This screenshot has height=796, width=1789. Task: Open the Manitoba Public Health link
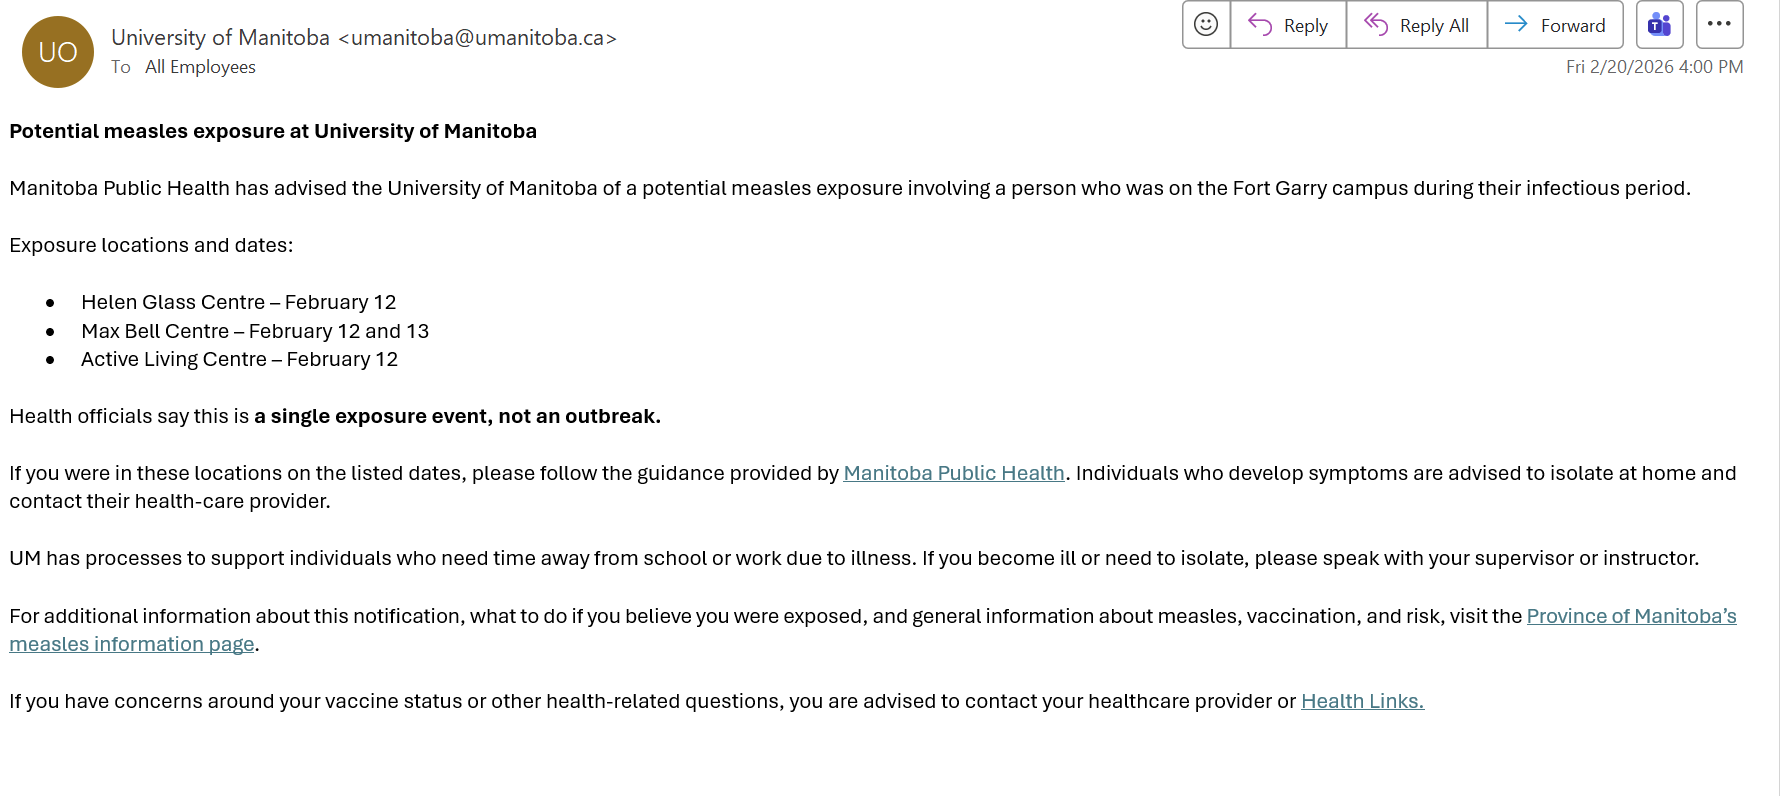(x=953, y=473)
